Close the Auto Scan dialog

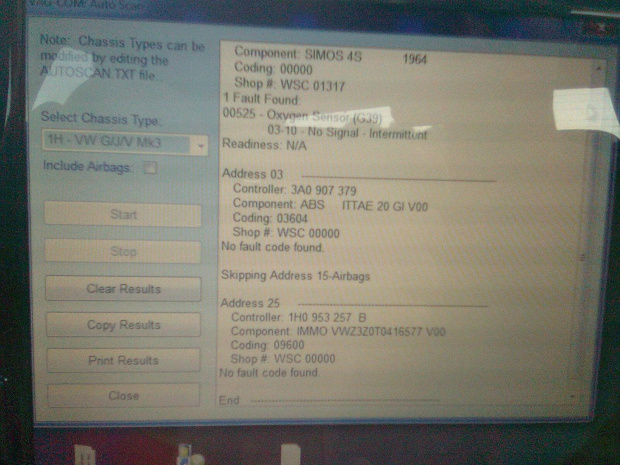(x=123, y=396)
